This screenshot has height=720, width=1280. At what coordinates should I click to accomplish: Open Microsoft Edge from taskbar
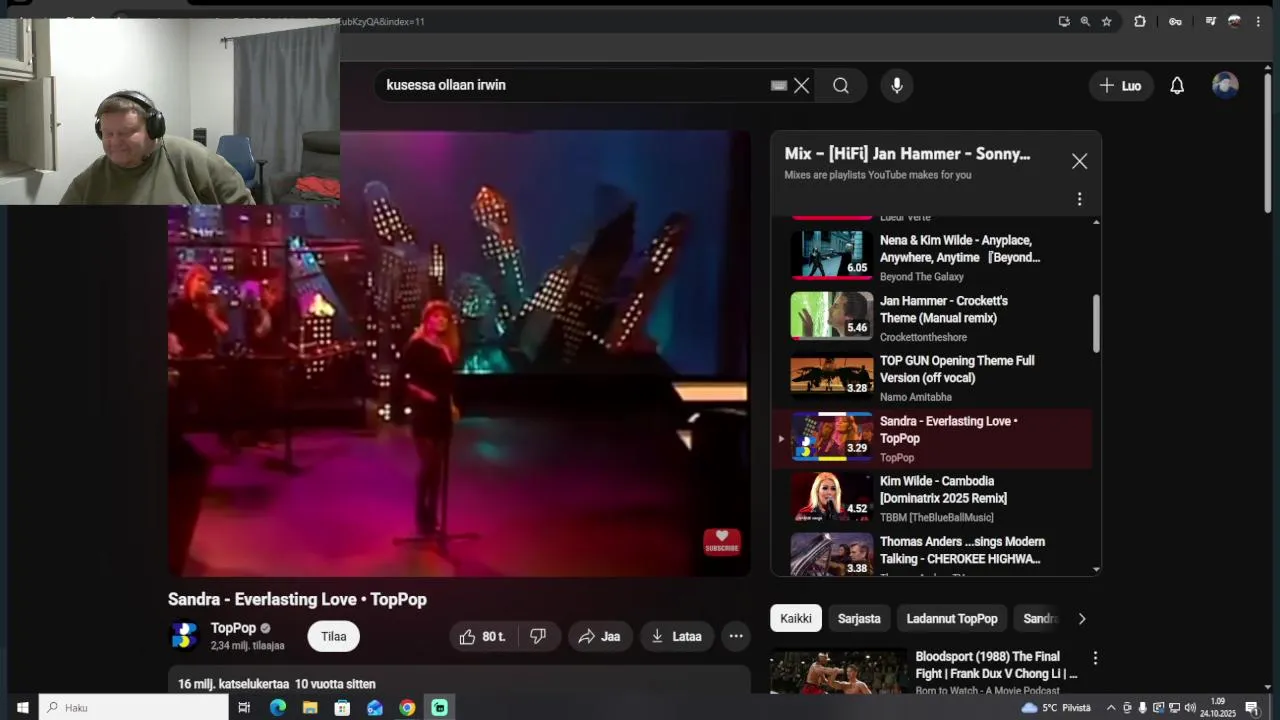coord(278,708)
